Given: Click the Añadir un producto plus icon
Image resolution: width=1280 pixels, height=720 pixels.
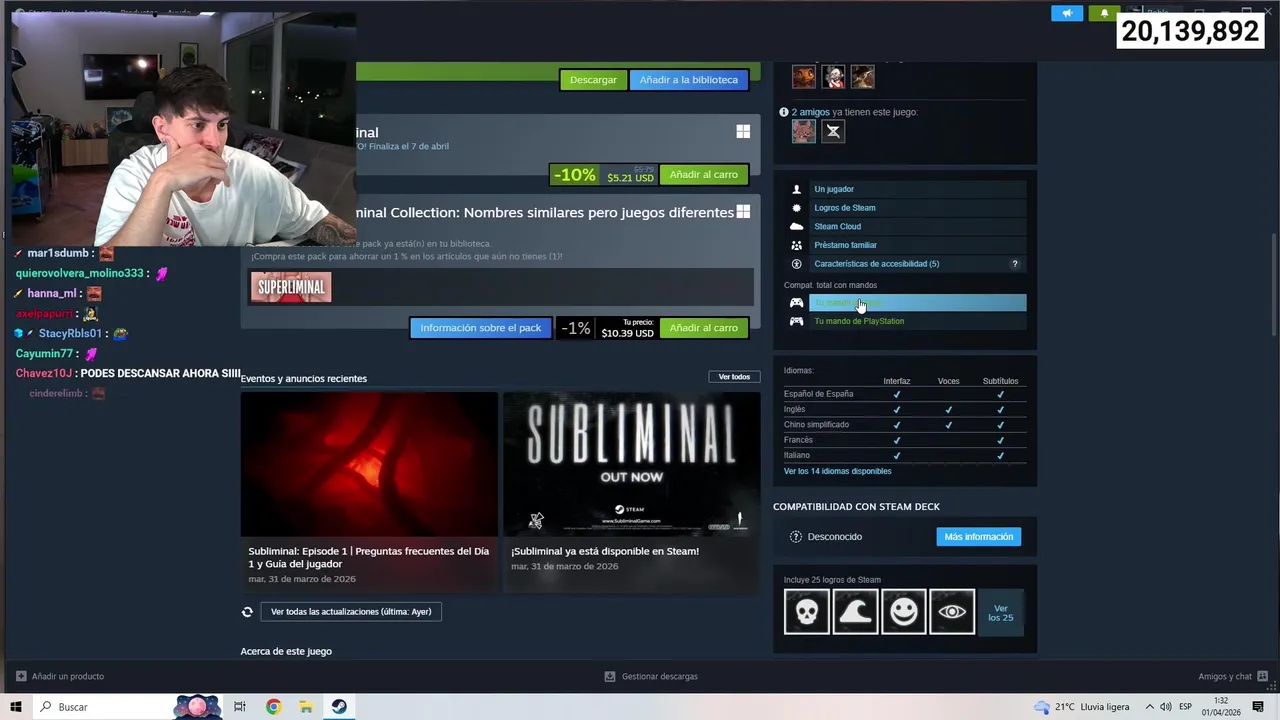Looking at the screenshot, I should (20, 676).
